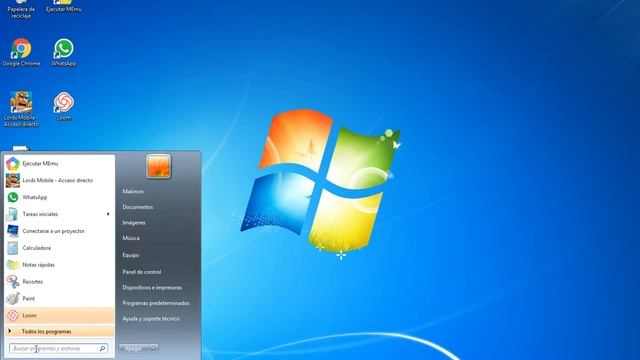Open Ayuda y soporte técnico

click(x=151, y=319)
